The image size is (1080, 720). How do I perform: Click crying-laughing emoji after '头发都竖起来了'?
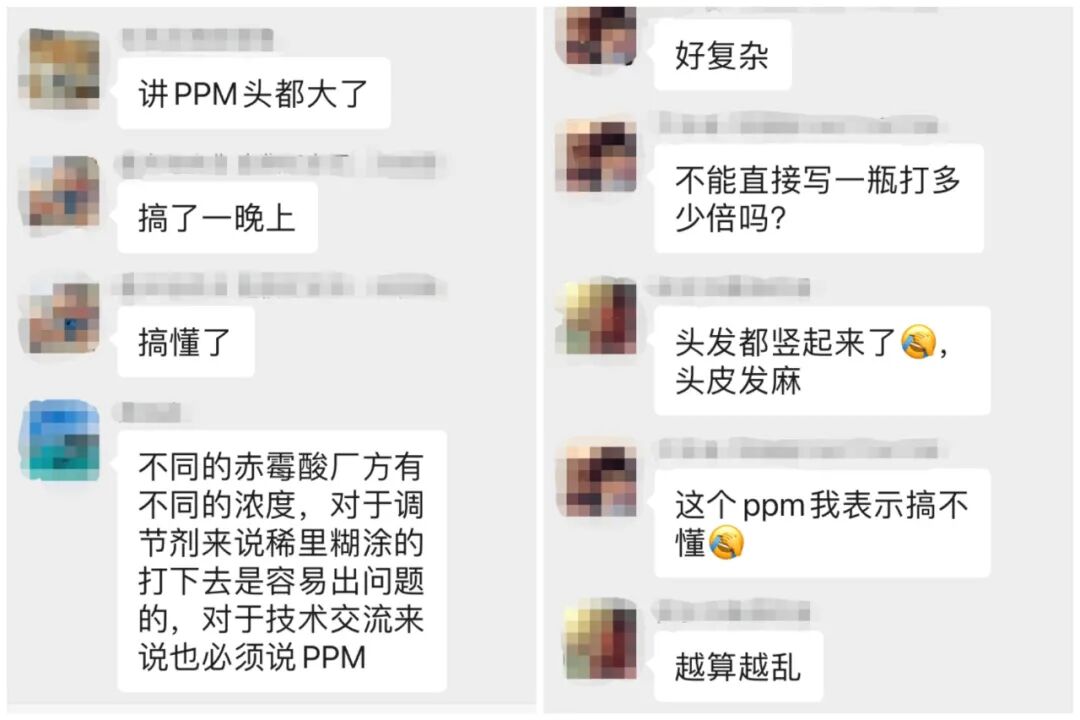(919, 342)
